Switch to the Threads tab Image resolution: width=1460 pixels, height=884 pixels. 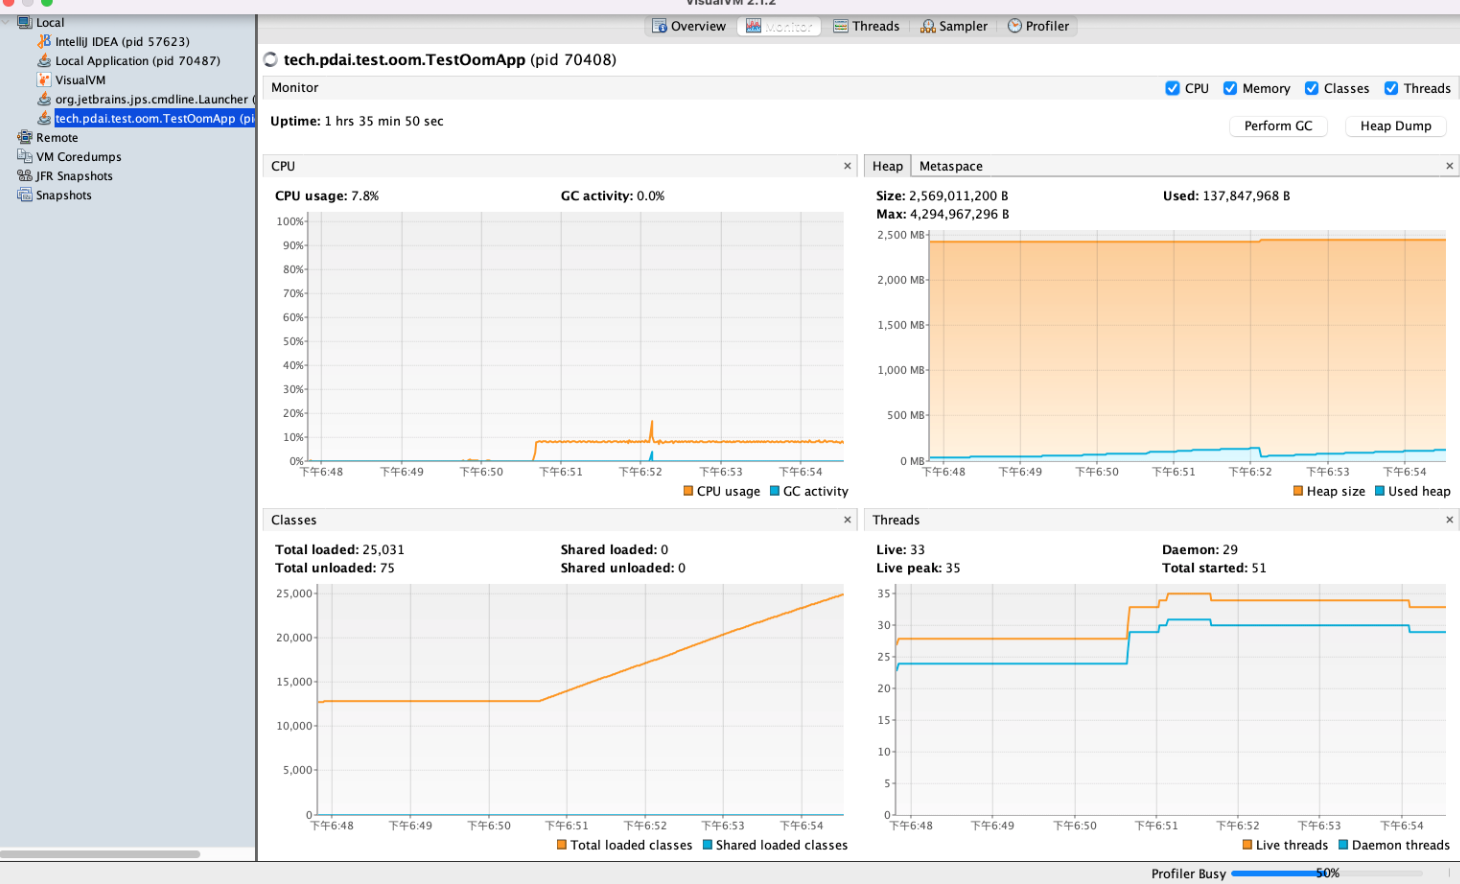tap(867, 26)
